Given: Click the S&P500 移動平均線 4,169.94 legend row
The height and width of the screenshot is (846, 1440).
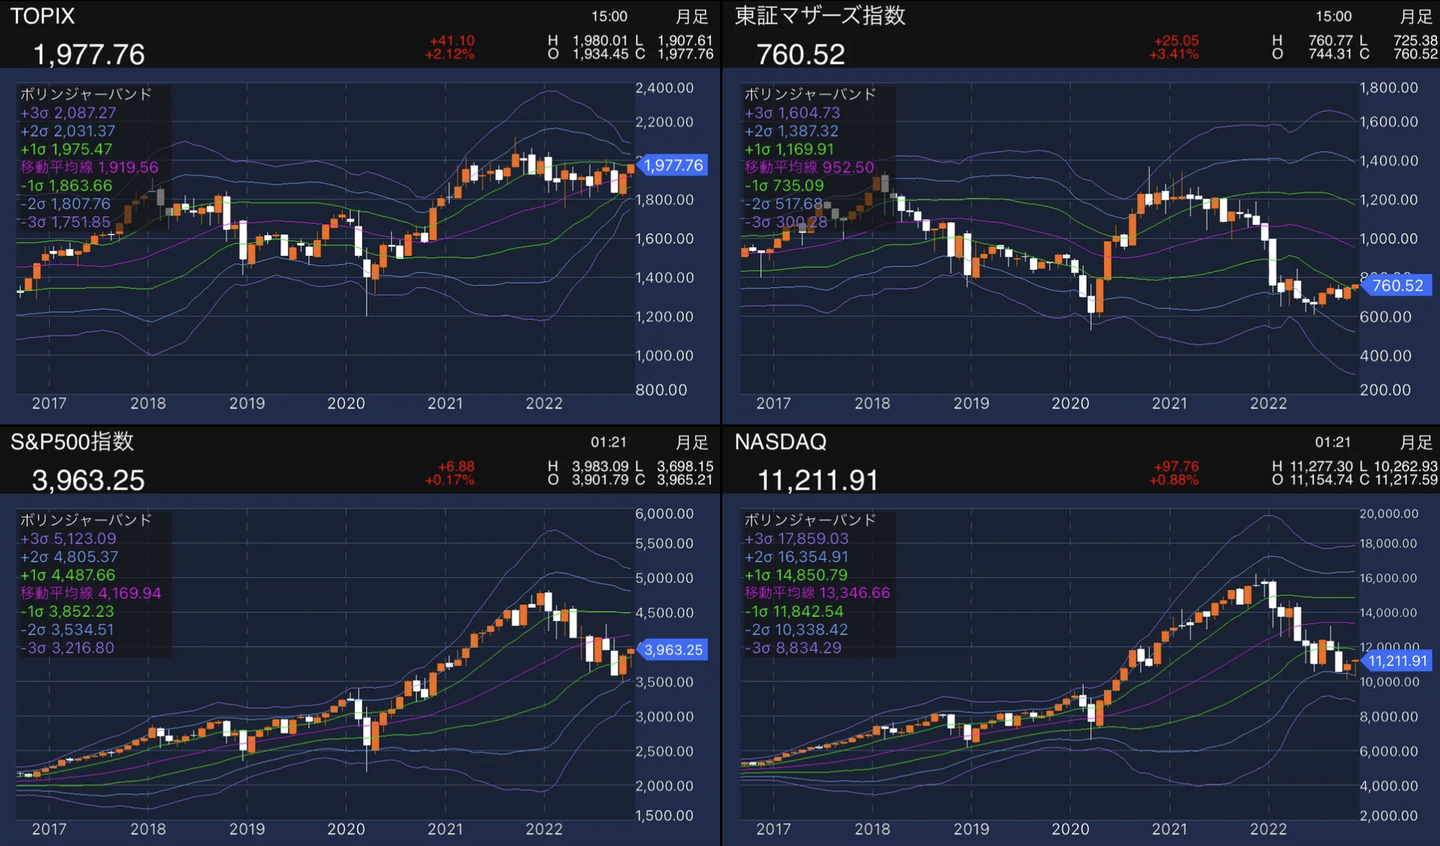Looking at the screenshot, I should 91,593.
